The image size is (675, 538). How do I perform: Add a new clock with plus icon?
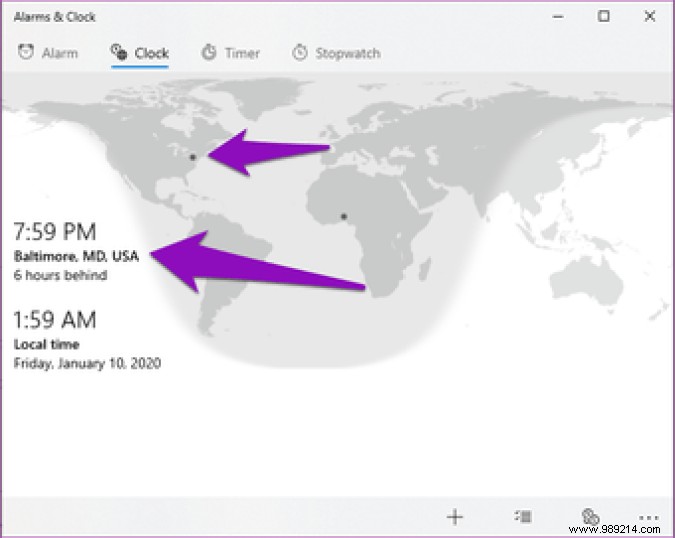tap(455, 516)
